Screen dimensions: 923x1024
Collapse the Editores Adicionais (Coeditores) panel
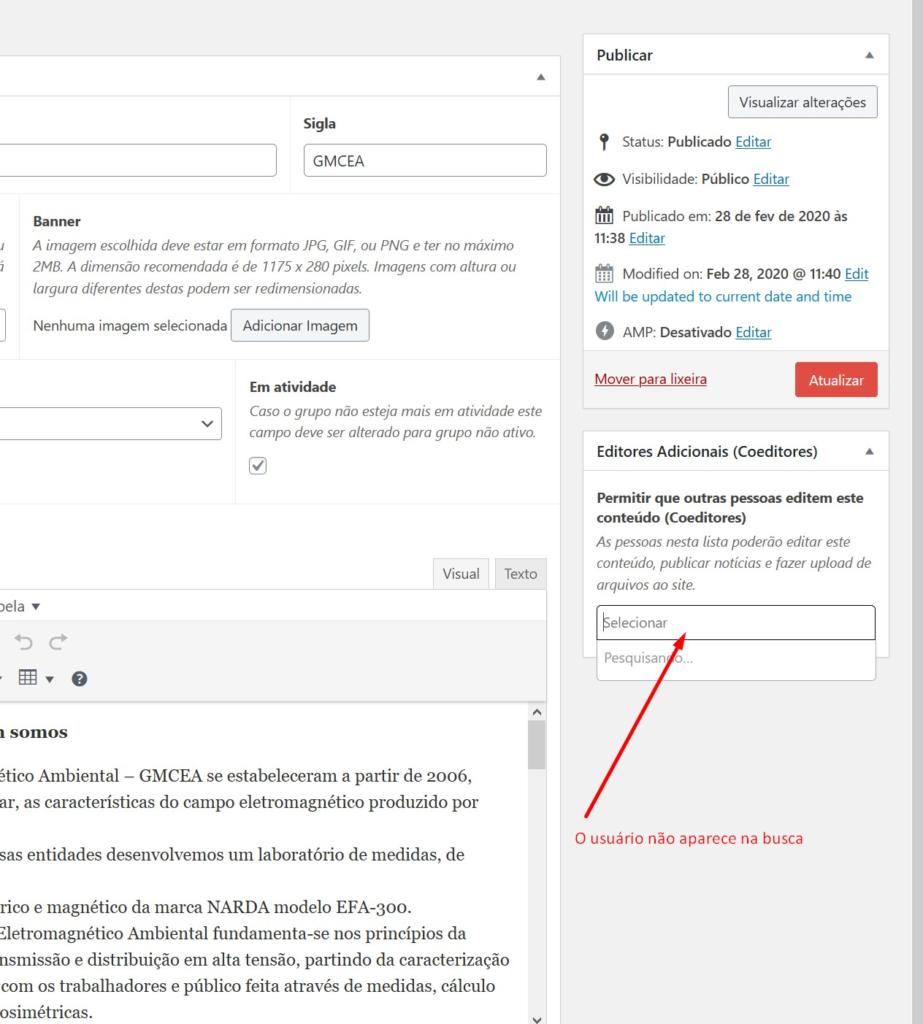[868, 452]
